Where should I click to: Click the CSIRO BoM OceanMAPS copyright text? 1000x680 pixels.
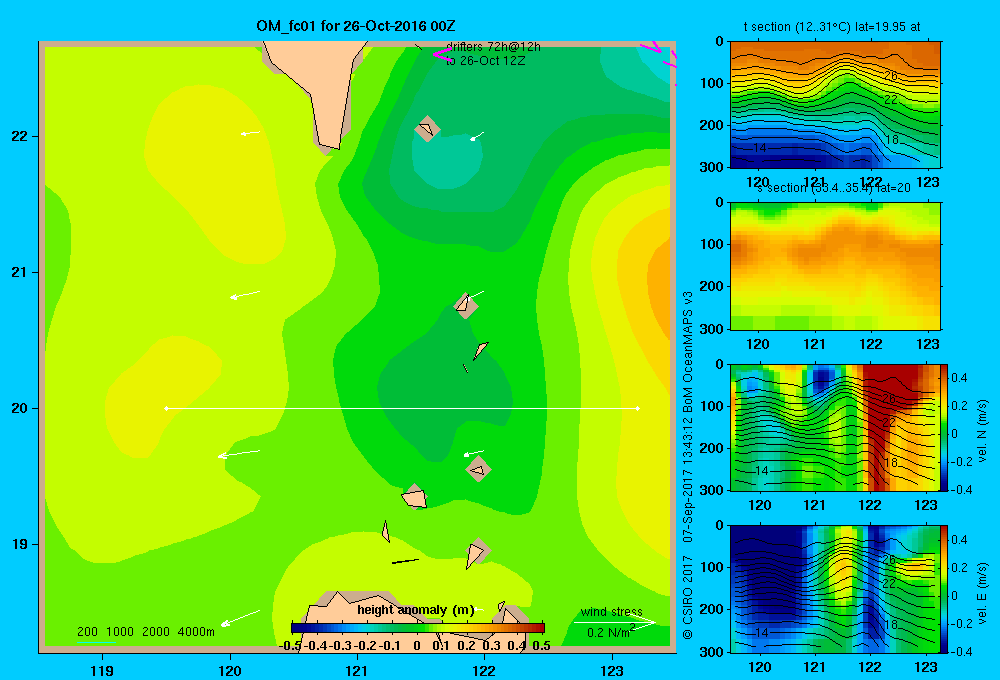click(x=688, y=465)
